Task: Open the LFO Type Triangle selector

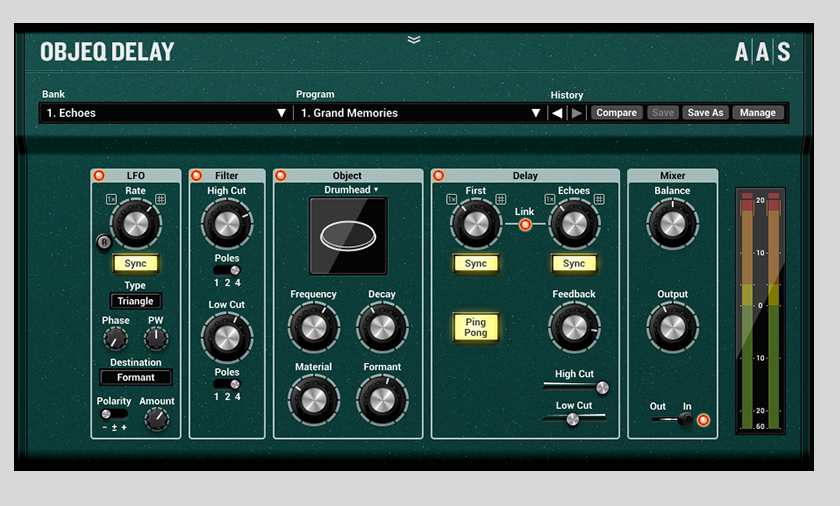Action: (x=136, y=301)
